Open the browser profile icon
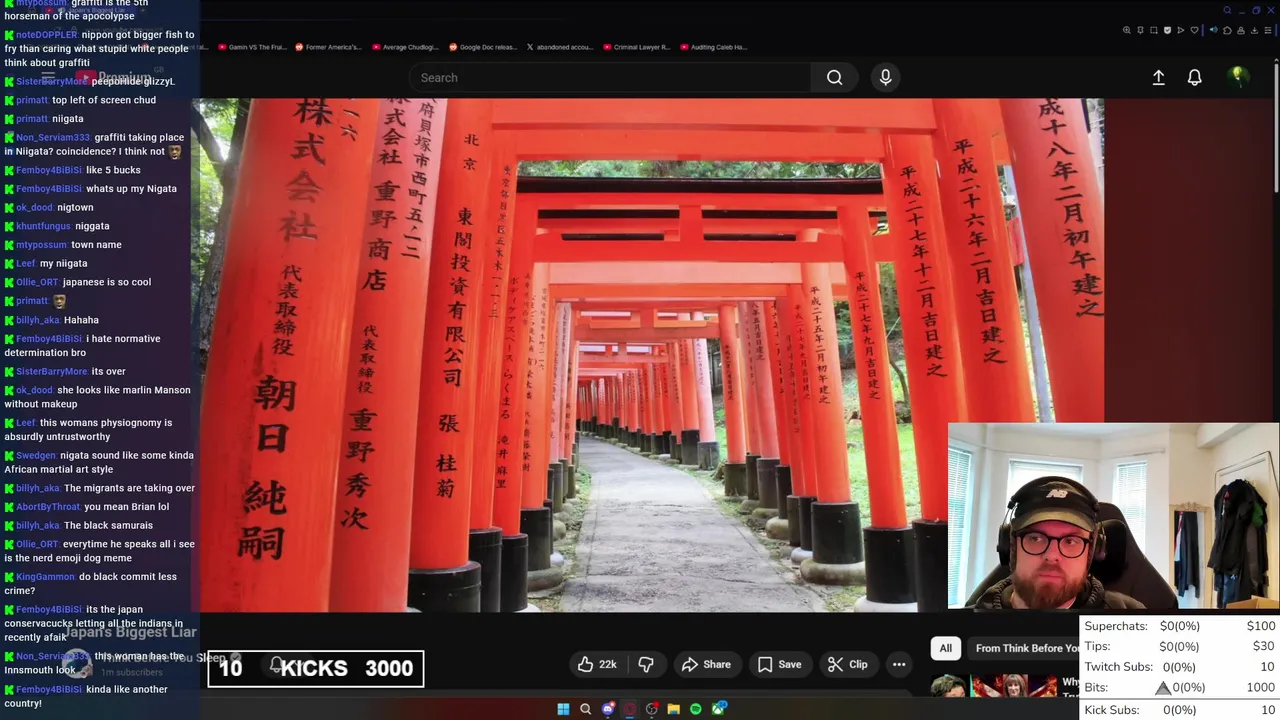The image size is (1280, 720). pos(1241,30)
